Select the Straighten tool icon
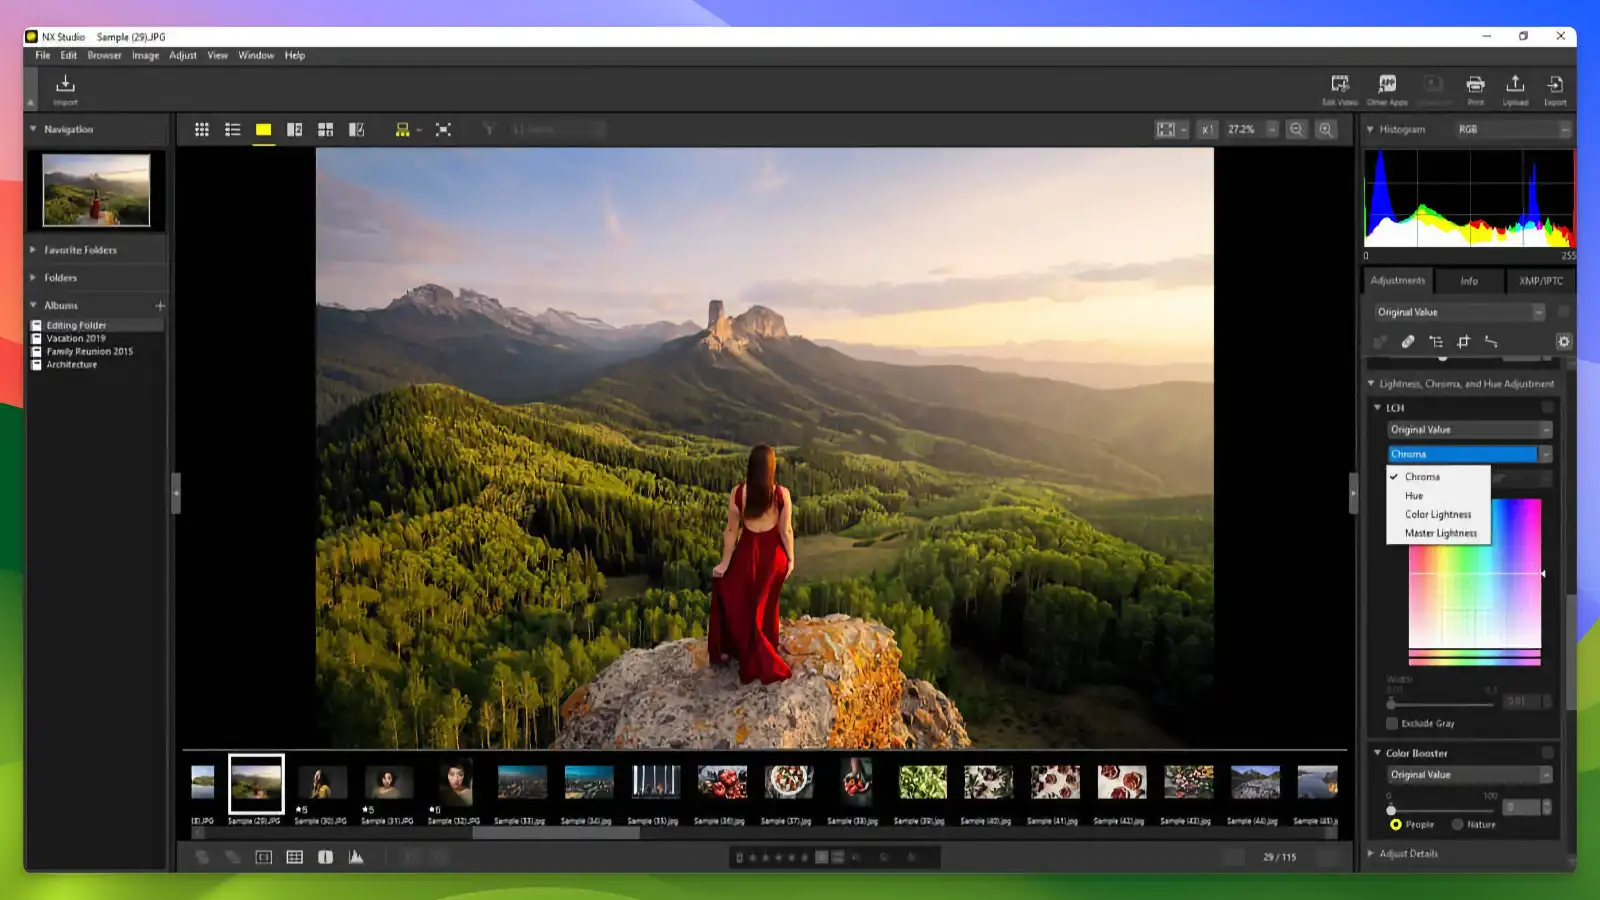Viewport: 1600px width, 900px height. pyautogui.click(x=1491, y=341)
